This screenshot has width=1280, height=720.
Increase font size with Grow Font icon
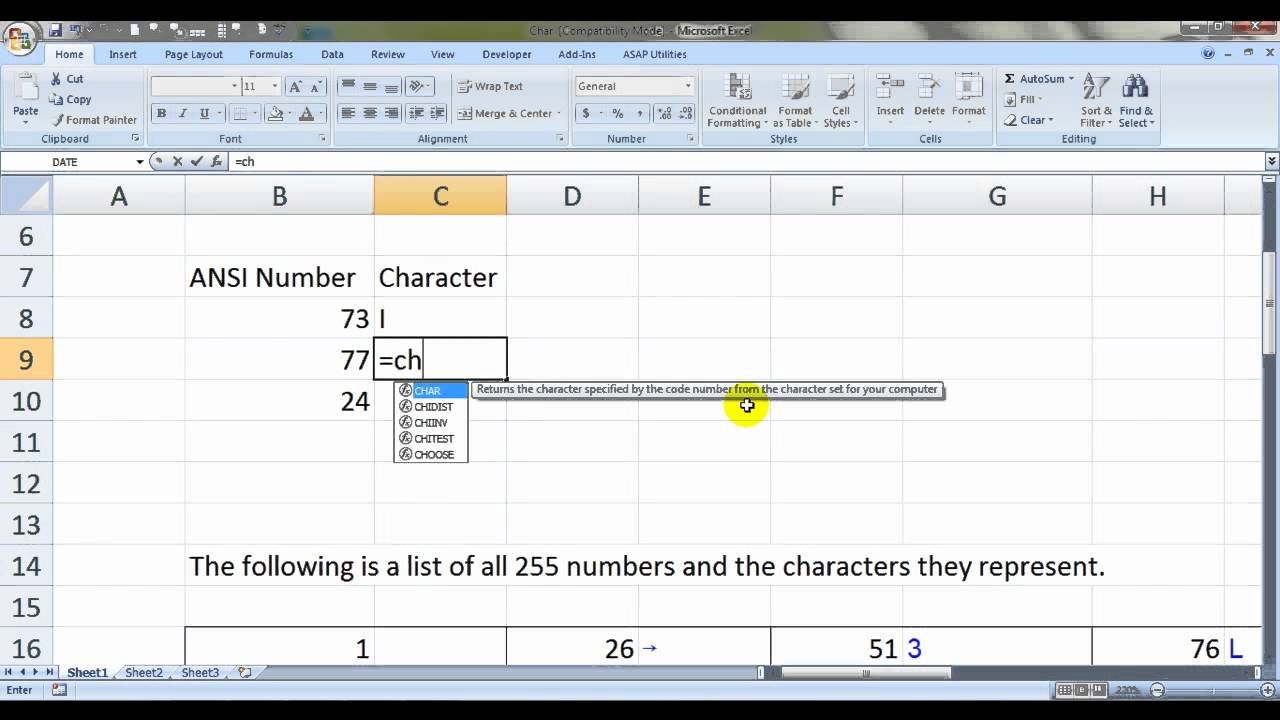[296, 87]
